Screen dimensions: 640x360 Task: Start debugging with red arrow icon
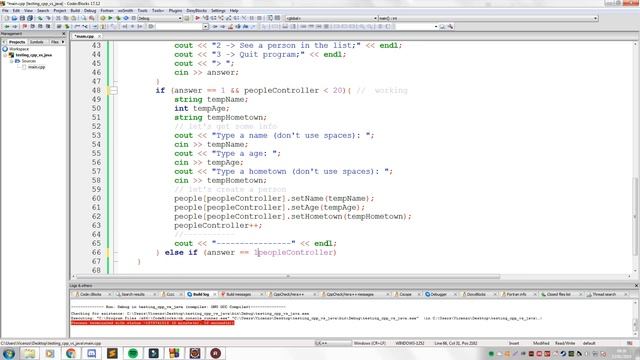[x=198, y=18]
